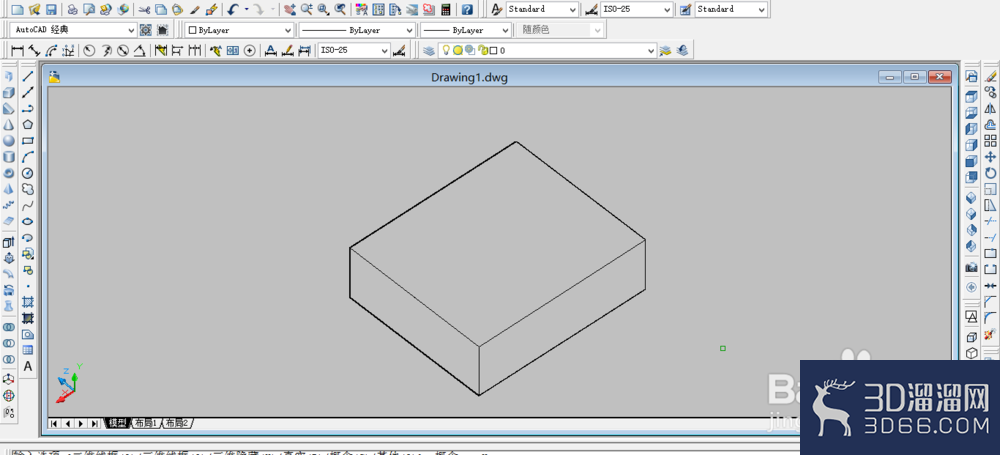Click the Drawing1.dwg window icon
The height and width of the screenshot is (455, 1000).
(x=55, y=77)
